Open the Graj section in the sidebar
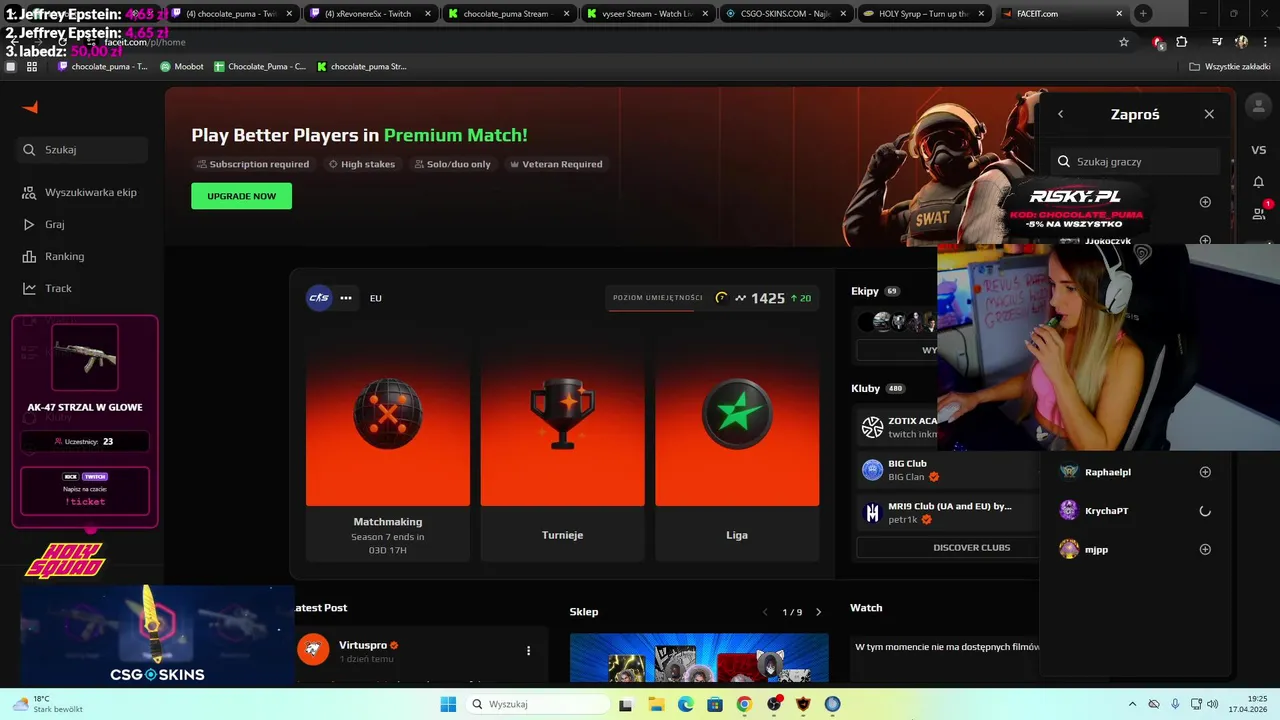This screenshot has height=720, width=1280. [44, 224]
